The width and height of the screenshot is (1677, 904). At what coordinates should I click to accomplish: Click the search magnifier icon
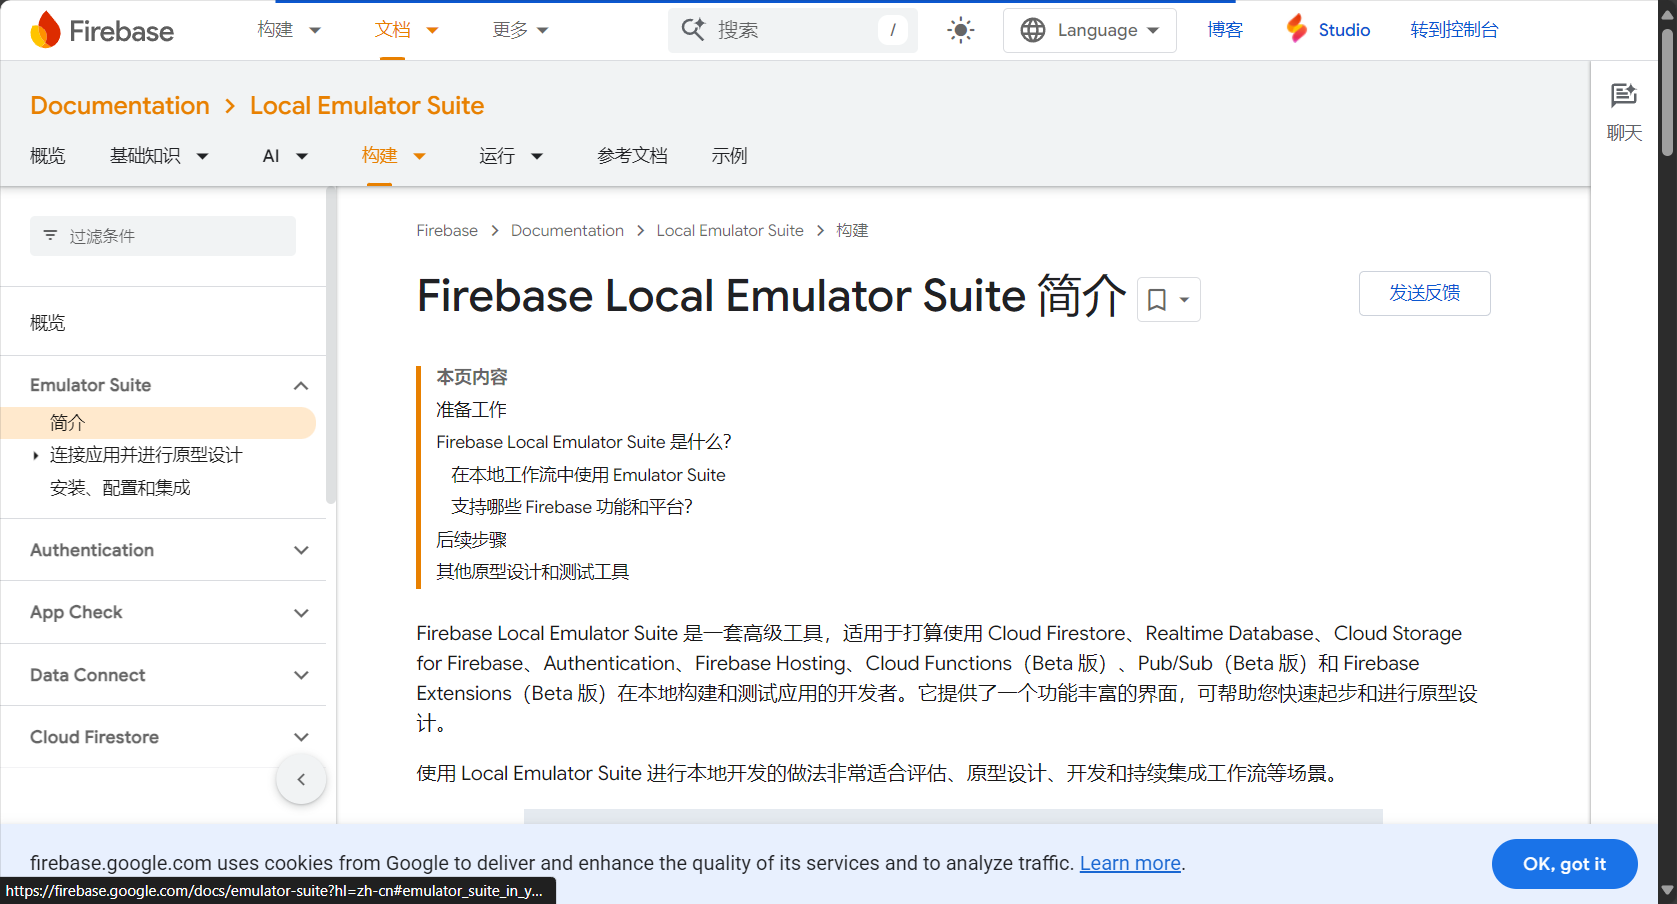[693, 30]
